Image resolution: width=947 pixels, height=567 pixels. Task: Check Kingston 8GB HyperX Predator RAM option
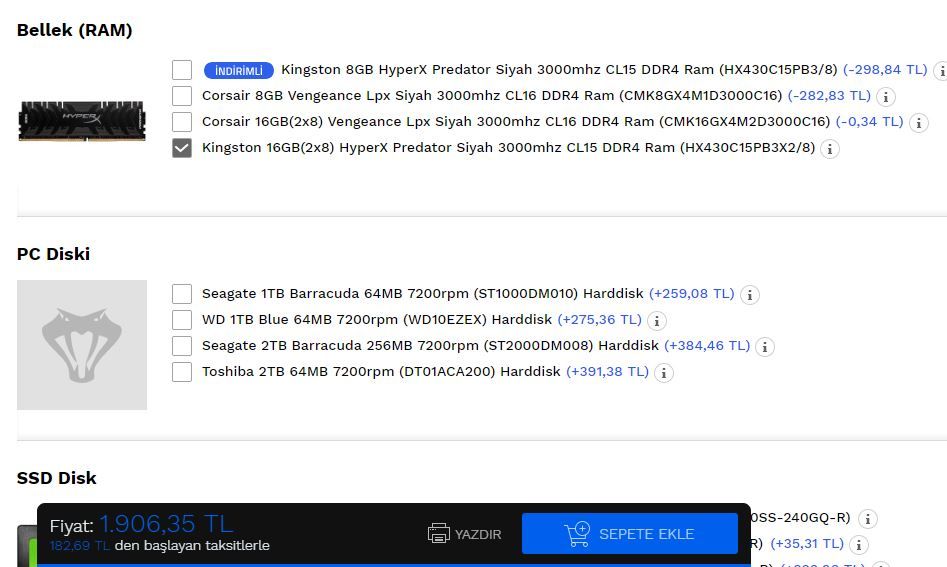182,70
